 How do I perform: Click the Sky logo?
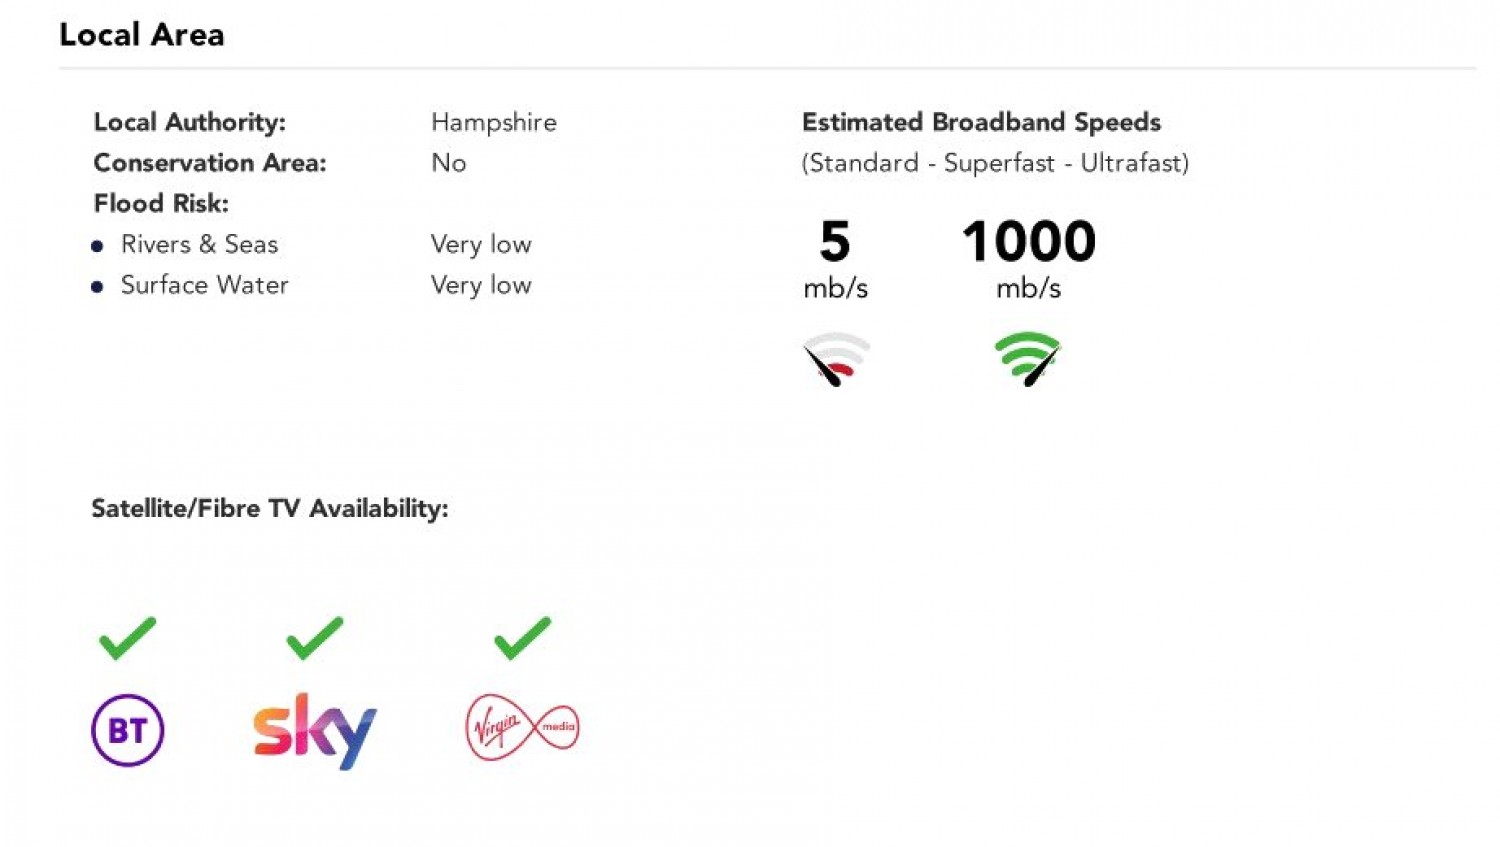(315, 730)
